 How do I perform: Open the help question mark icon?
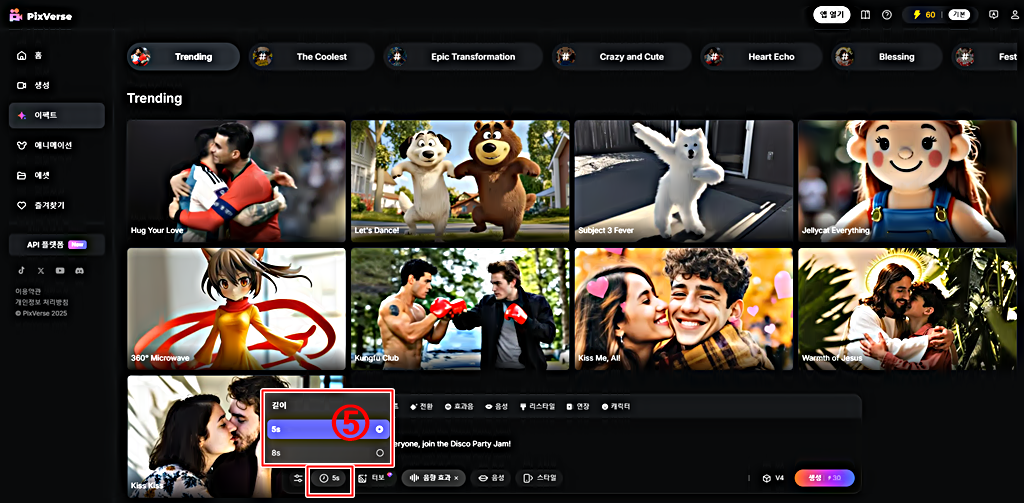(x=886, y=15)
